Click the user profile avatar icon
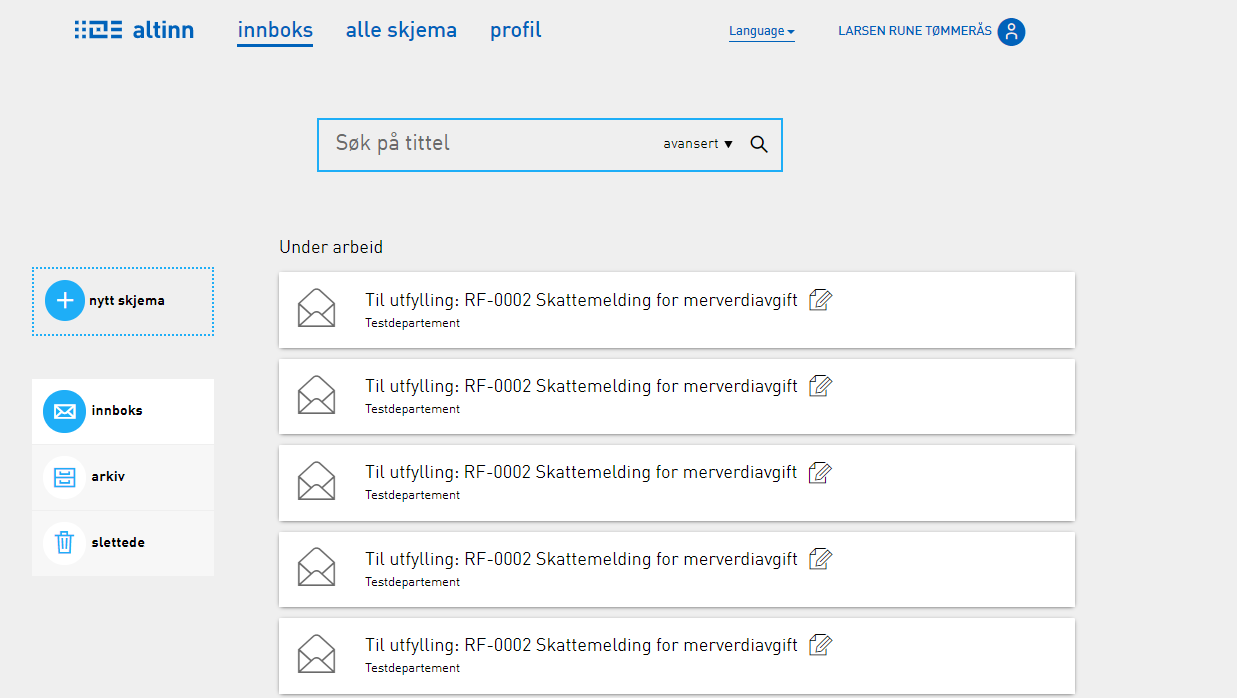 (x=1011, y=32)
